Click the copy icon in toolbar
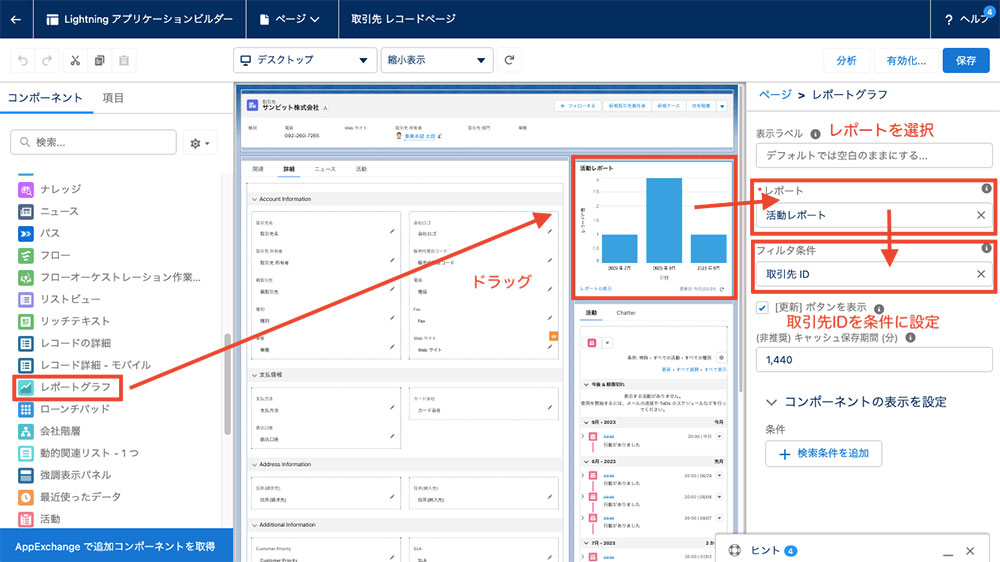The image size is (1000, 562). pyautogui.click(x=99, y=60)
